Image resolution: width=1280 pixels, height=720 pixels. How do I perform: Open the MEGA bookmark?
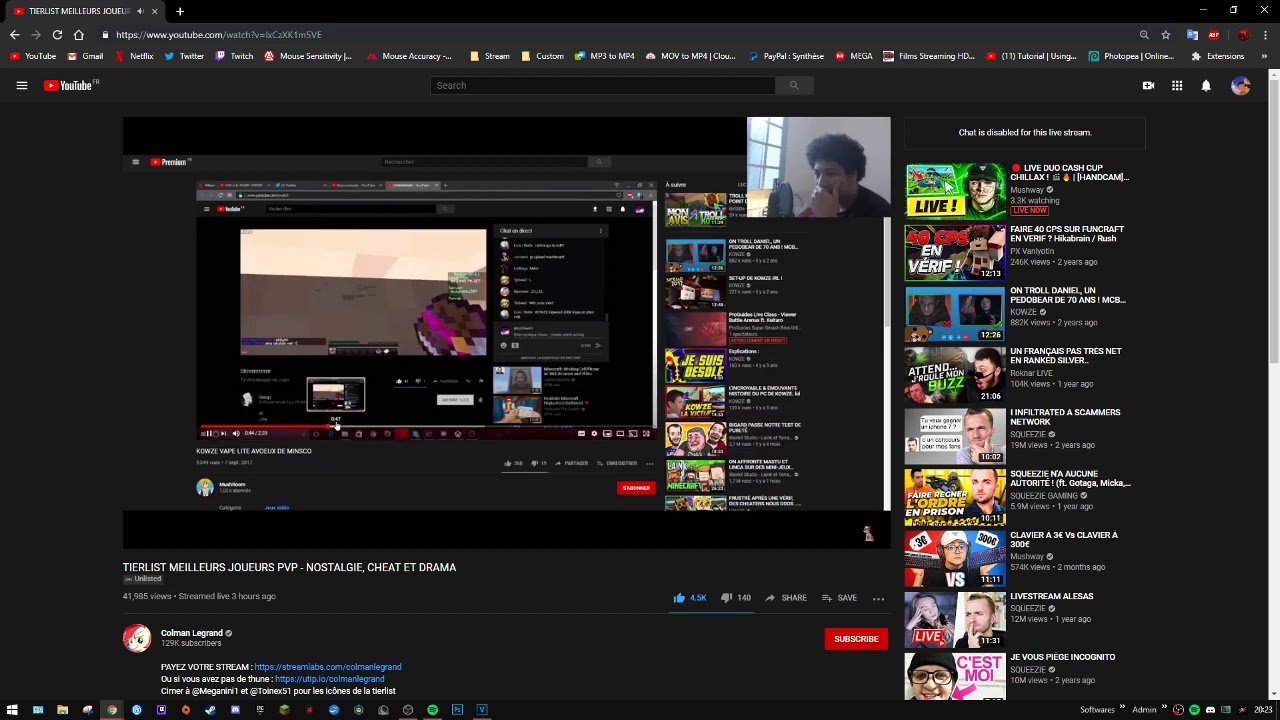[855, 56]
